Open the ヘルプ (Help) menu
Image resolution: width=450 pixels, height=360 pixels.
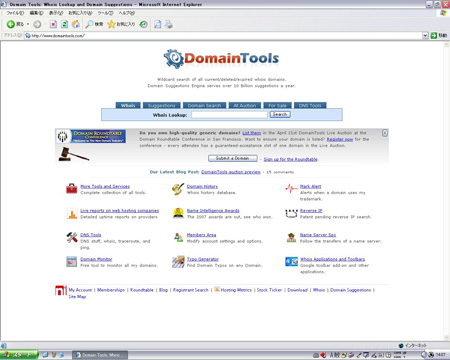click(x=127, y=13)
